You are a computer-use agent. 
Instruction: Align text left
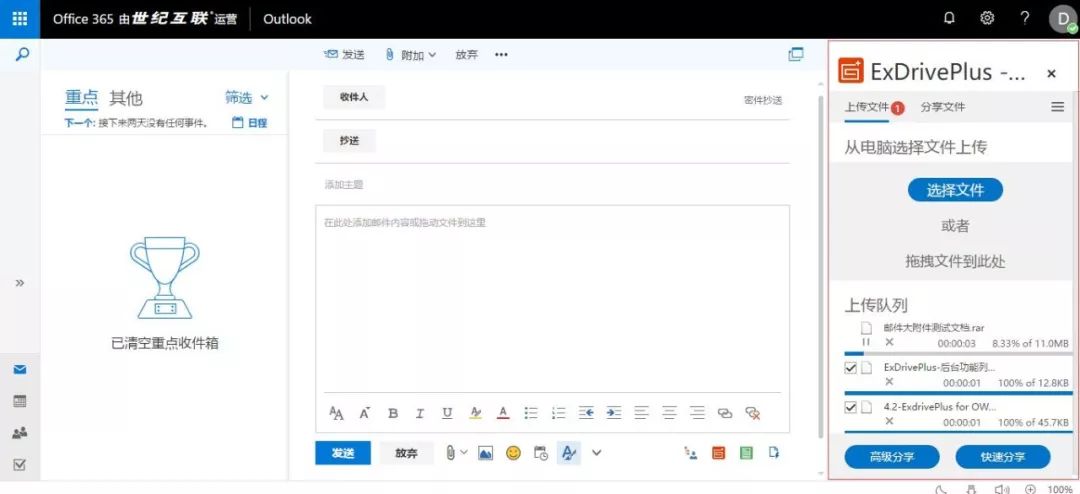pyautogui.click(x=641, y=413)
